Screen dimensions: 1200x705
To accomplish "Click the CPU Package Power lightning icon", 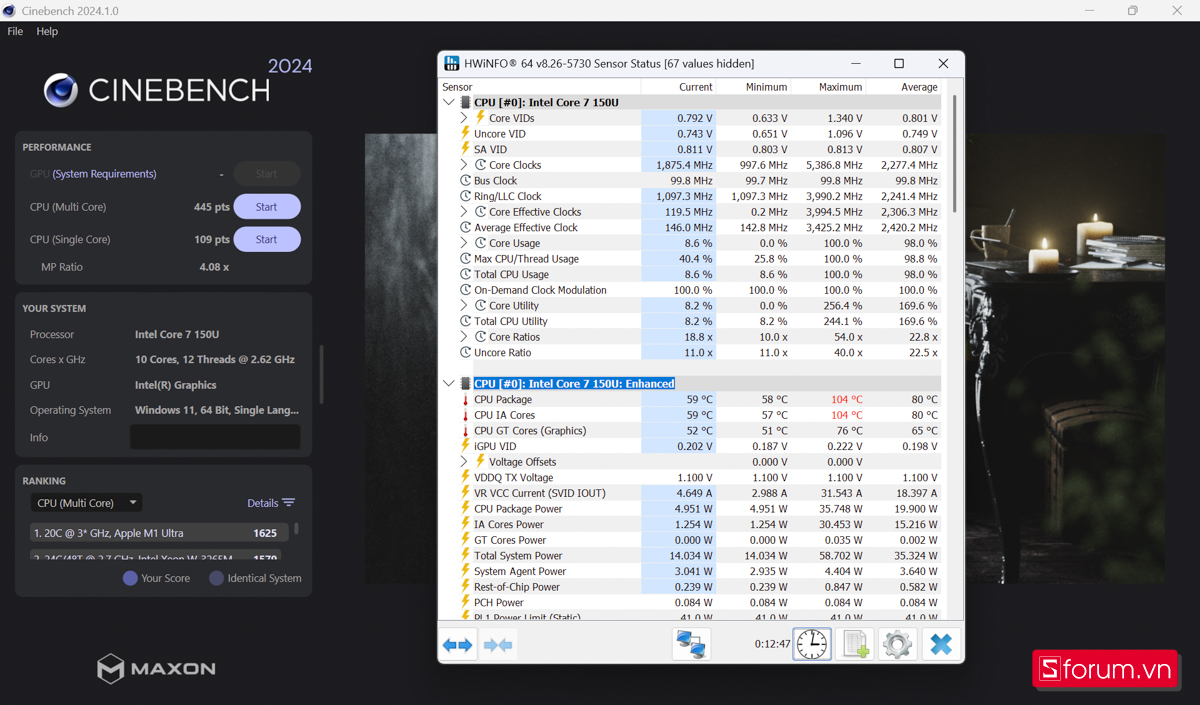I will click(x=465, y=508).
